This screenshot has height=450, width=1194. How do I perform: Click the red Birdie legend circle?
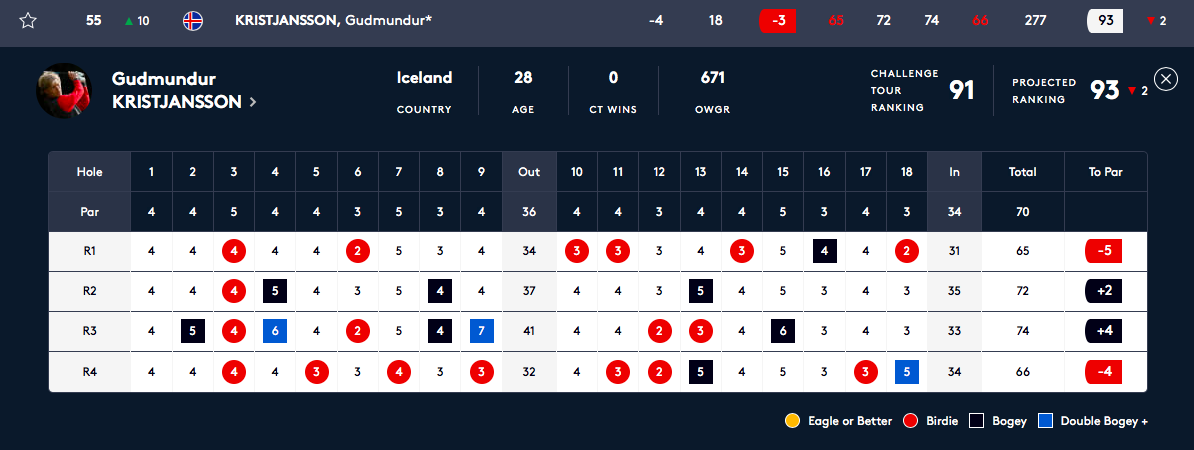click(x=908, y=420)
